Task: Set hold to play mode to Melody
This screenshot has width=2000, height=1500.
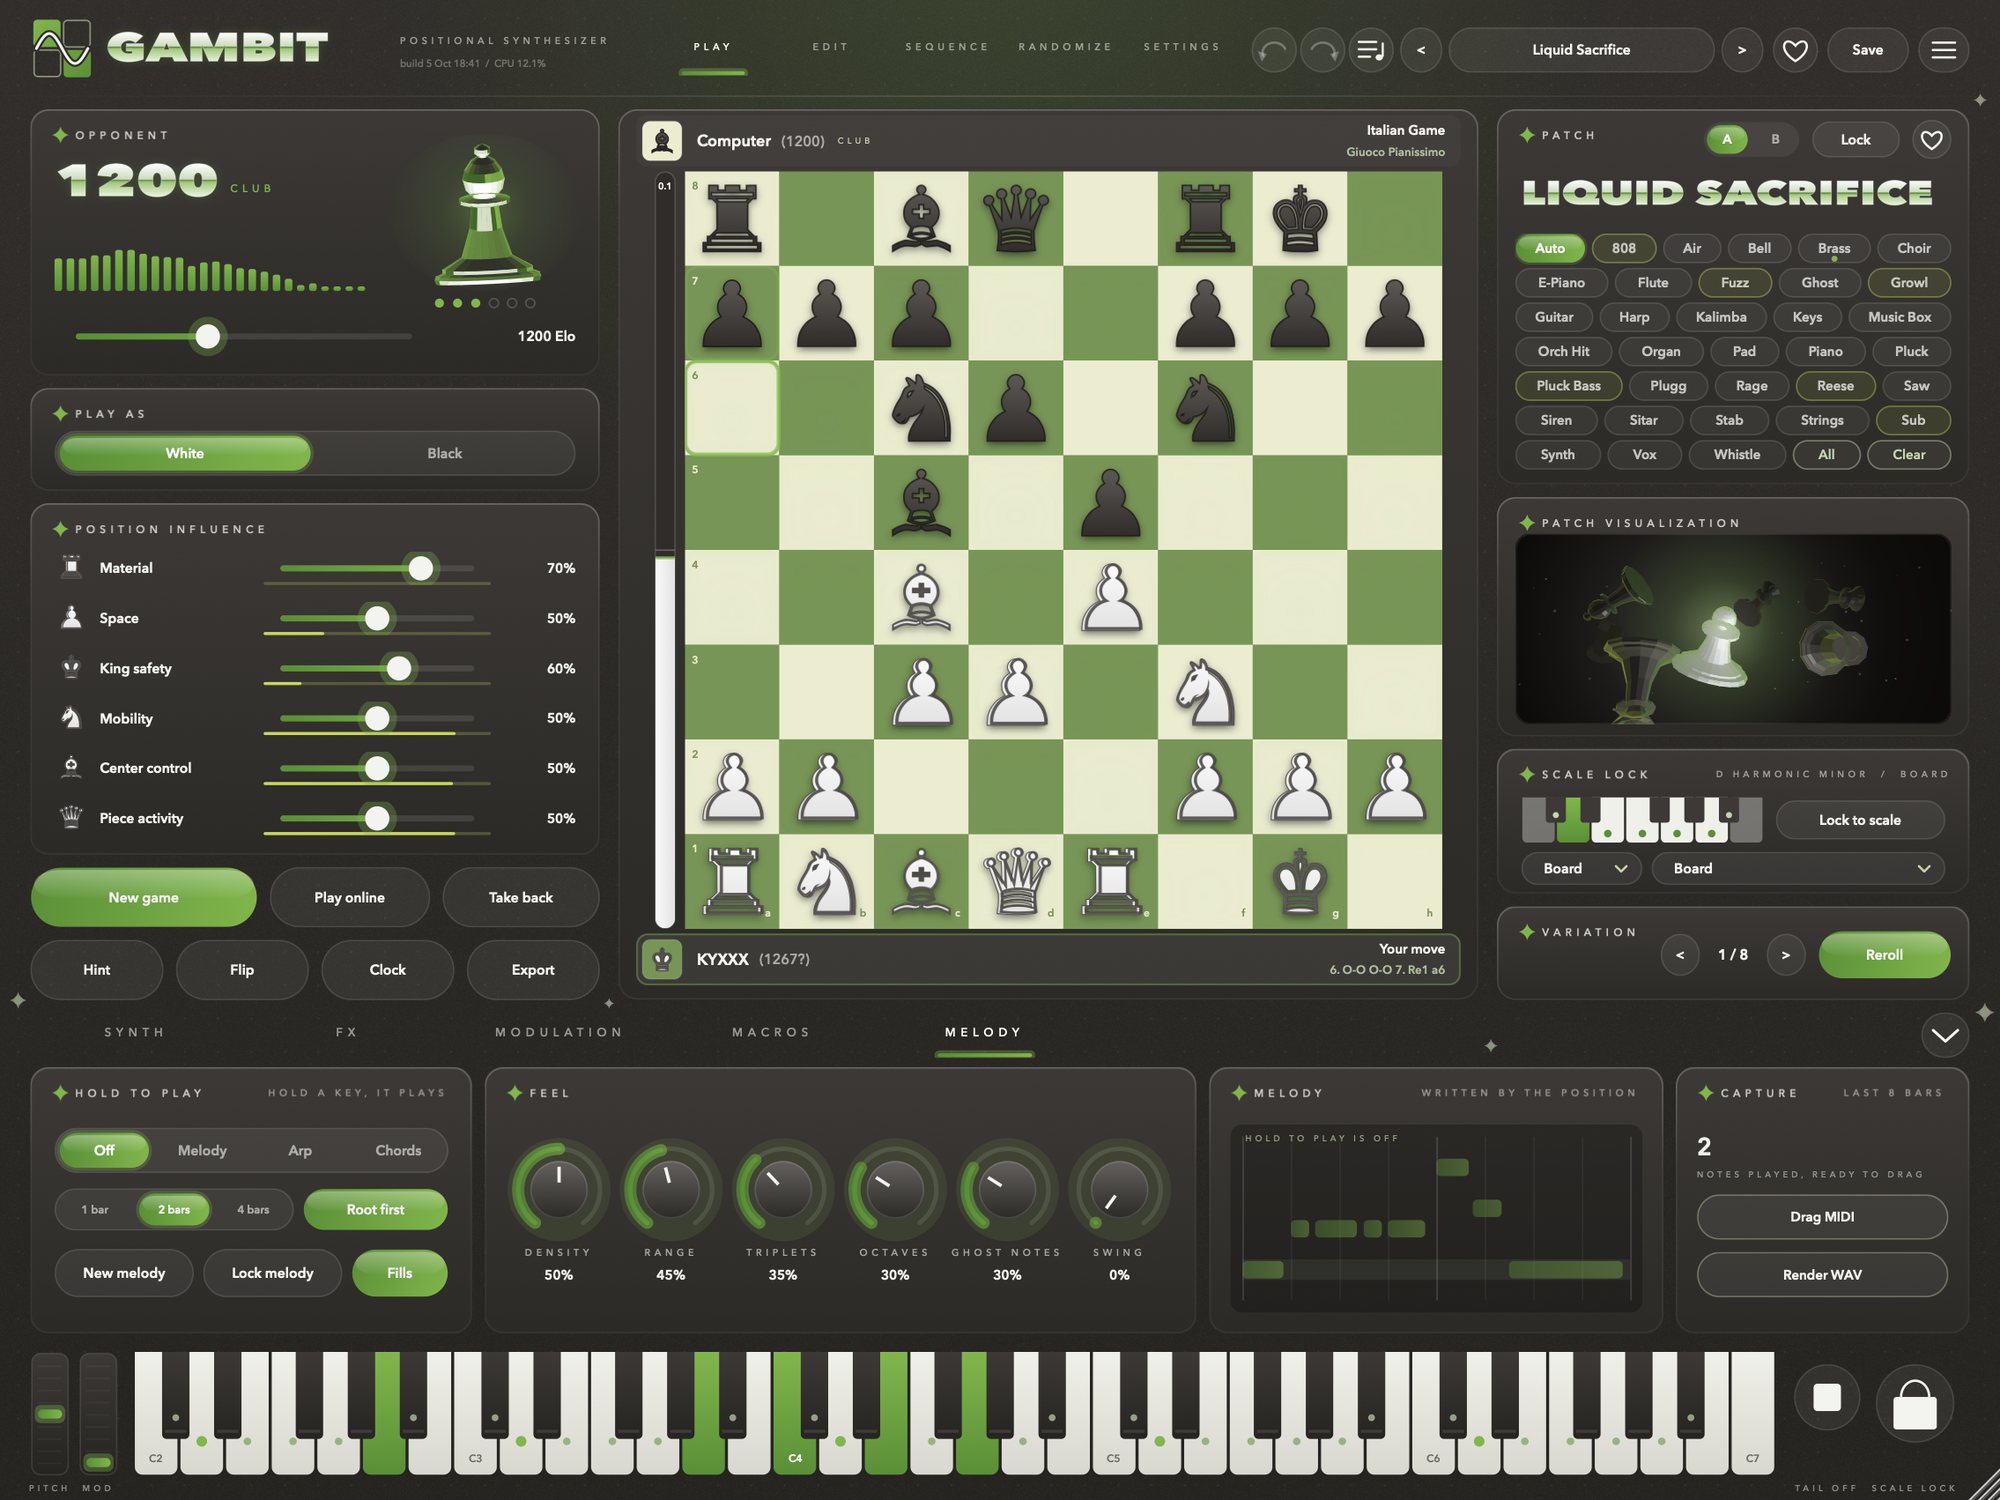Action: [x=202, y=1151]
